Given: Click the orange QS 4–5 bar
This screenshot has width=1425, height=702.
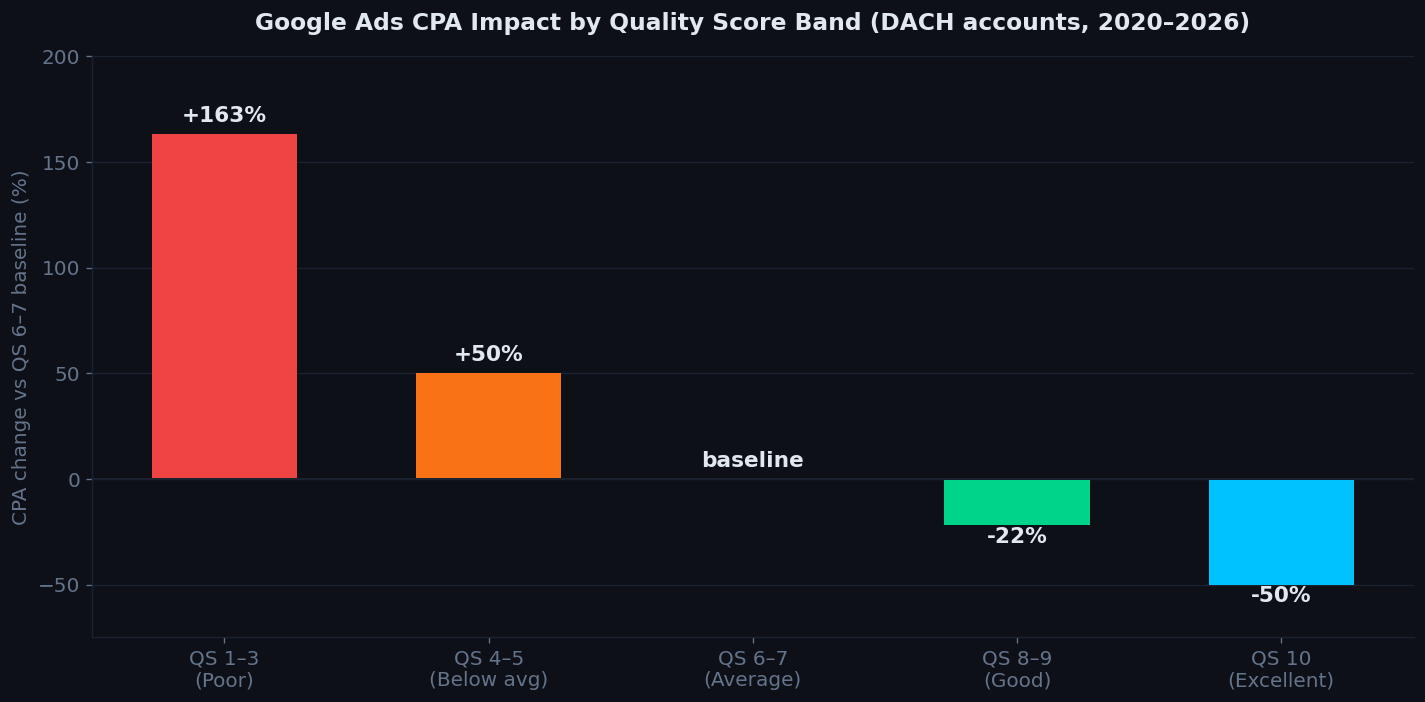Looking at the screenshot, I should pyautogui.click(x=488, y=426).
